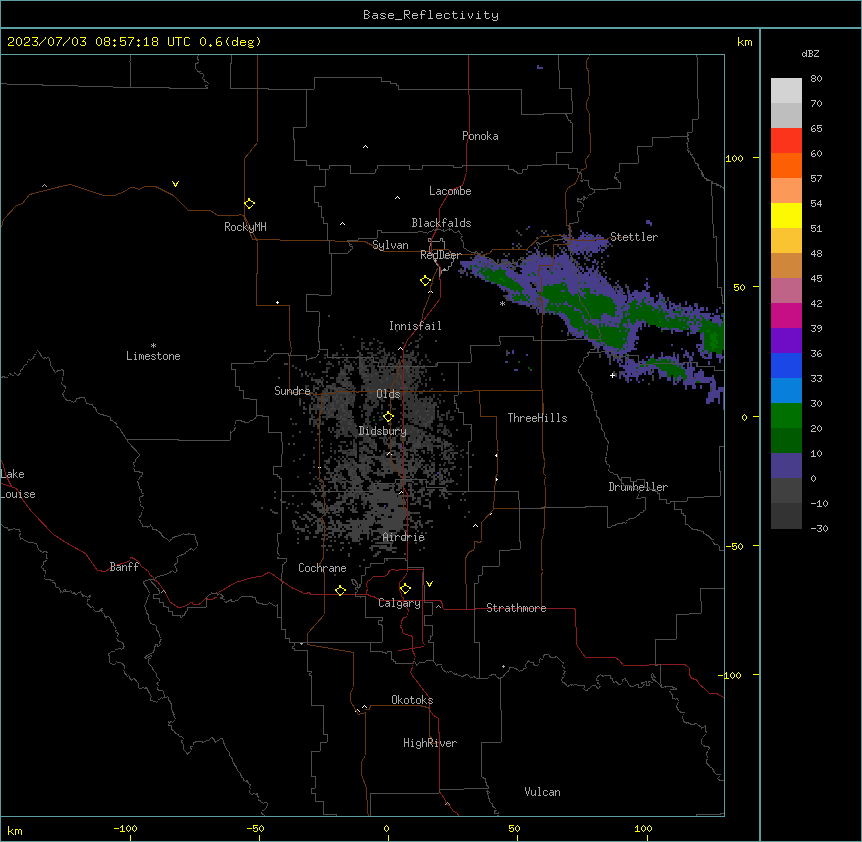Click the Calgary label

pos(399,603)
